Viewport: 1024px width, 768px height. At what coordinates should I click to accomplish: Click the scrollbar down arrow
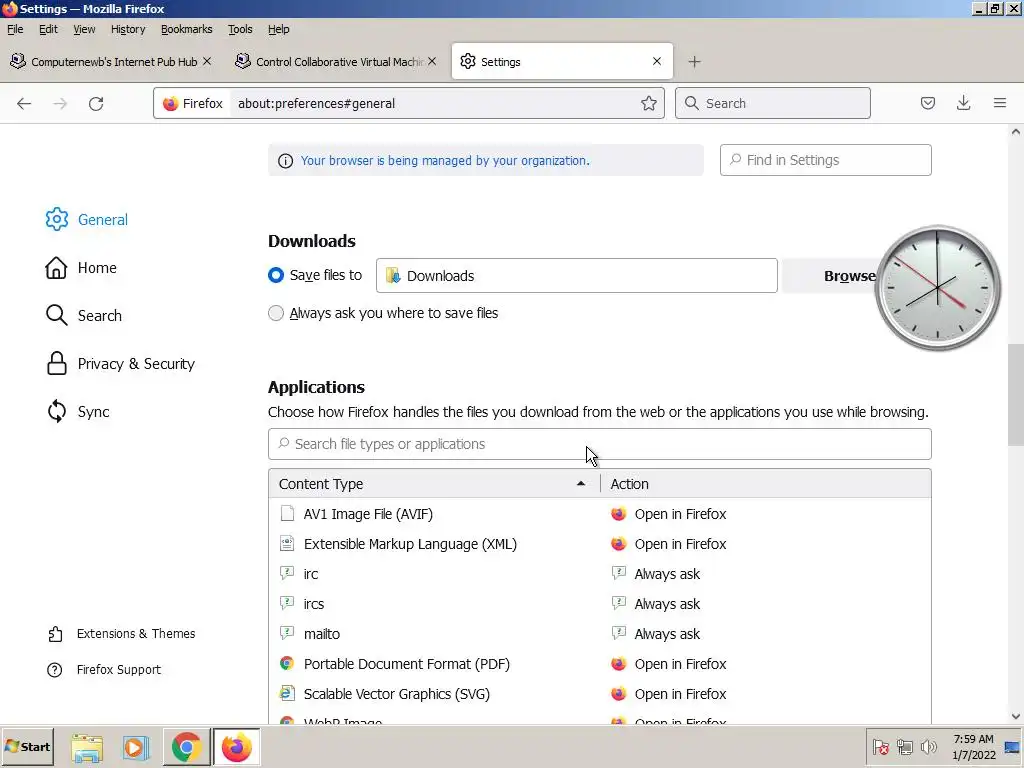click(x=1016, y=716)
